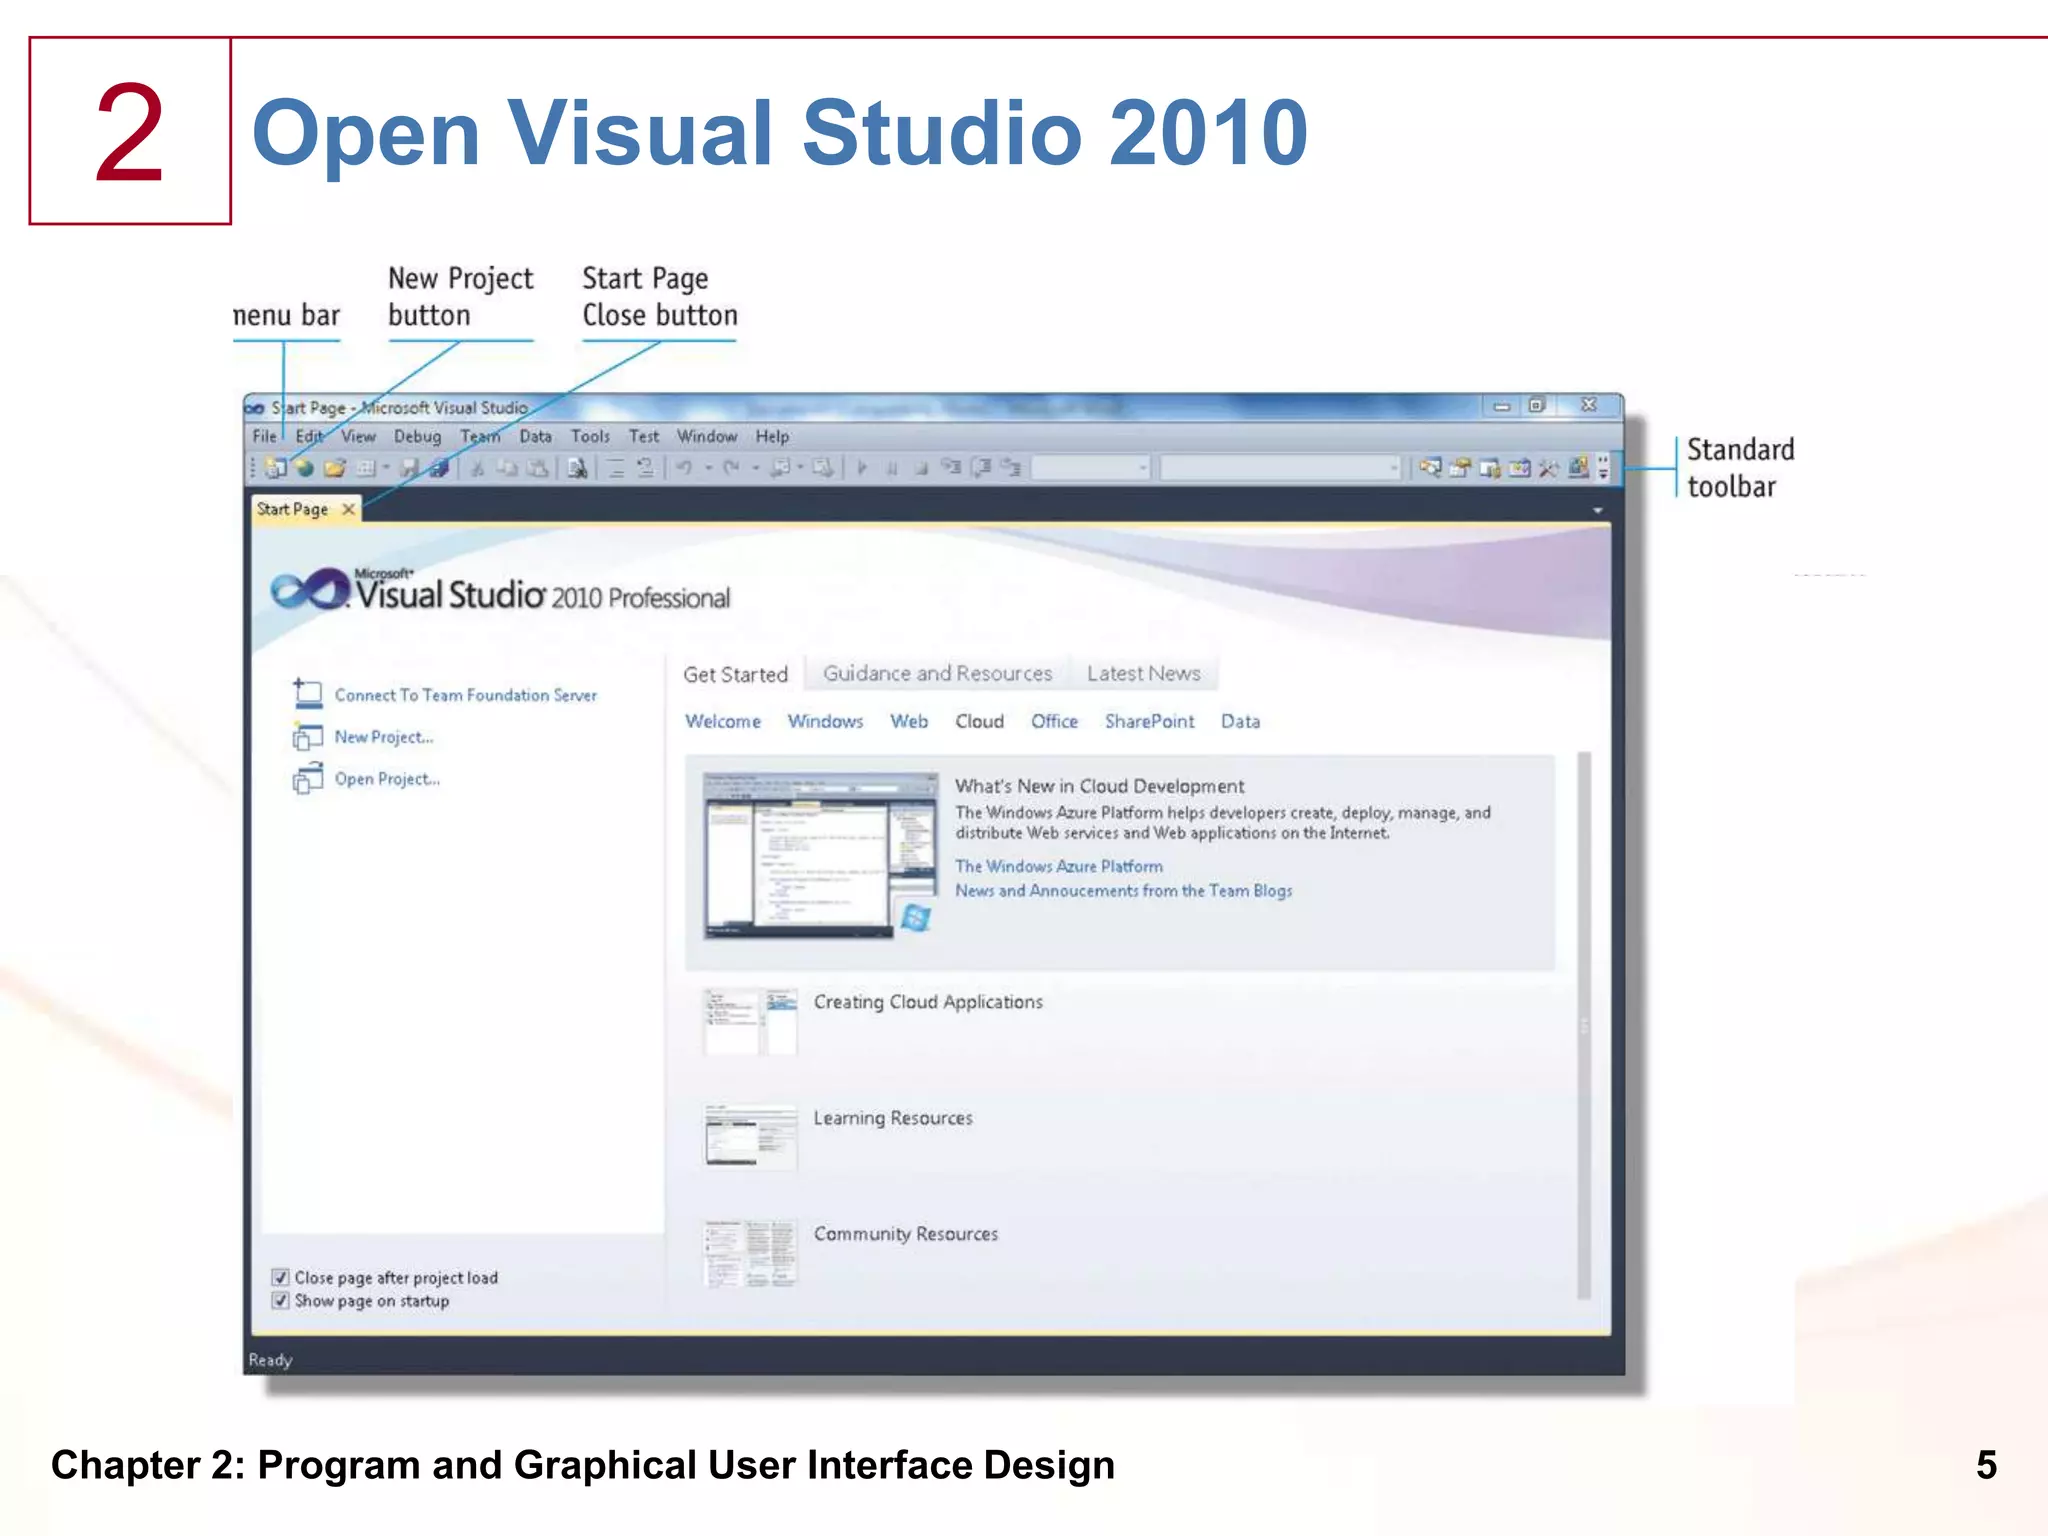Click Connect To Team Foundation Server link

coord(465,695)
